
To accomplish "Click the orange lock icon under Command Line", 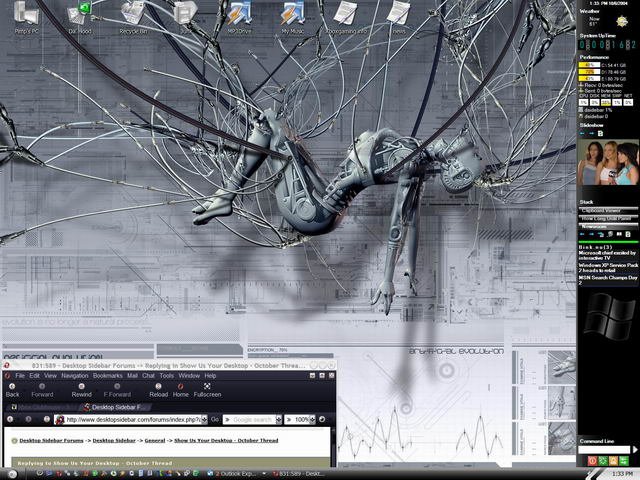I will click(613, 461).
